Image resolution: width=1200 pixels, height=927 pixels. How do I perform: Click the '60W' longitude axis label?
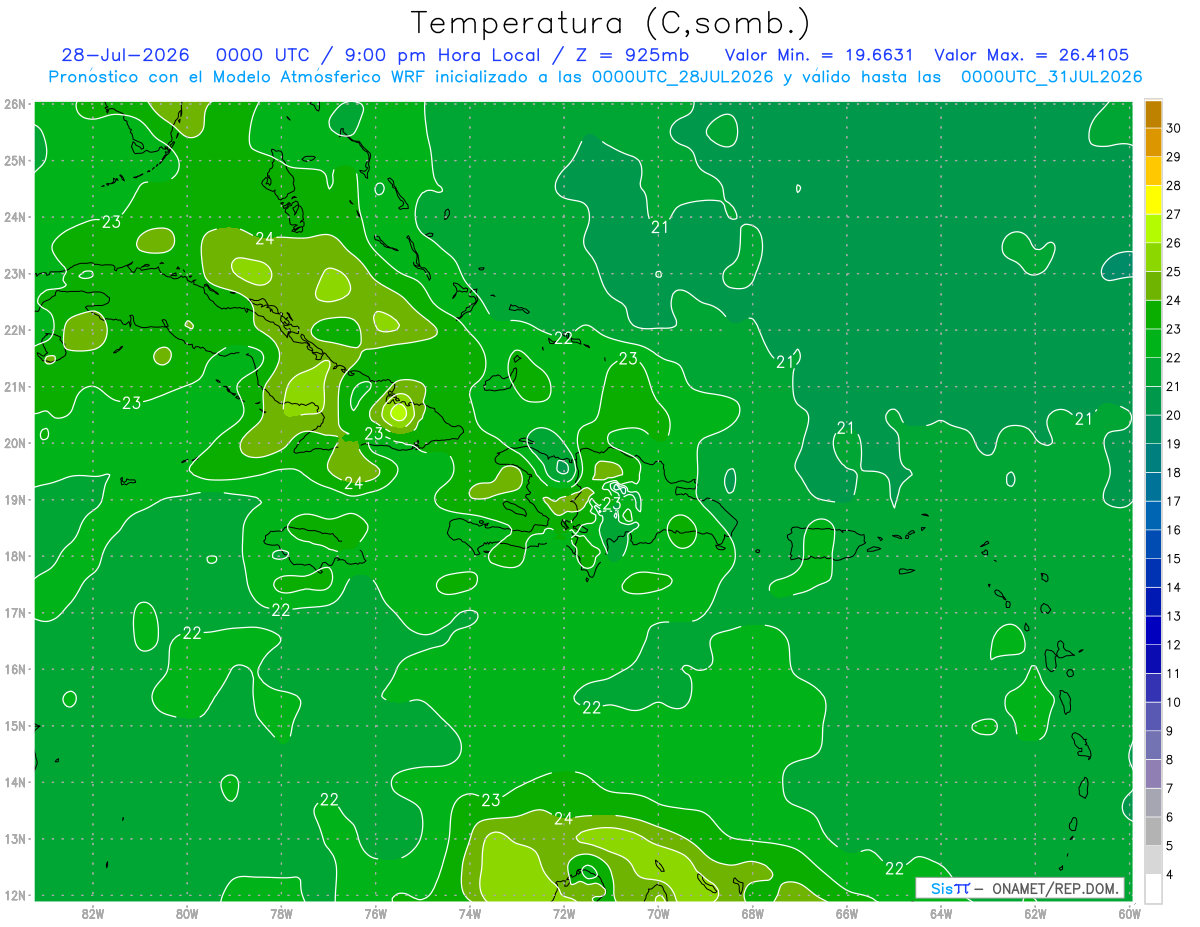pos(1129,913)
